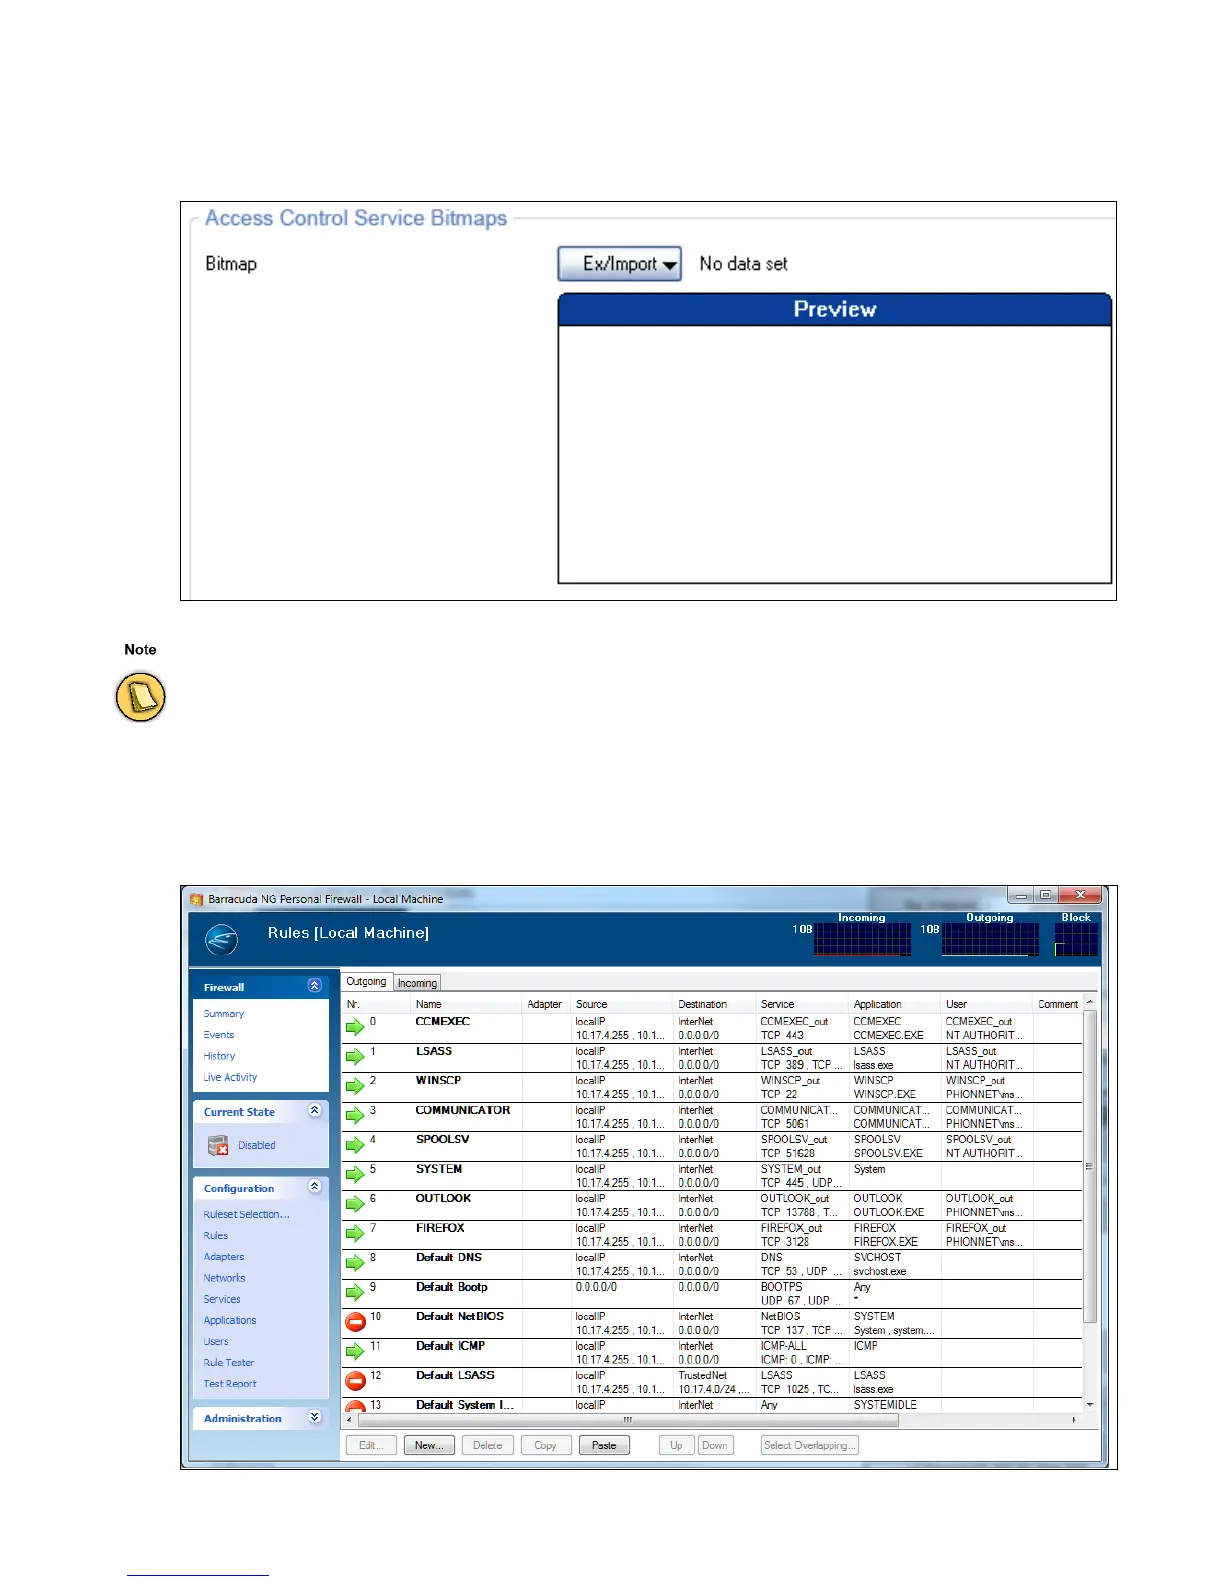
Task: Click the Incoming traffic graph
Action: [862, 939]
